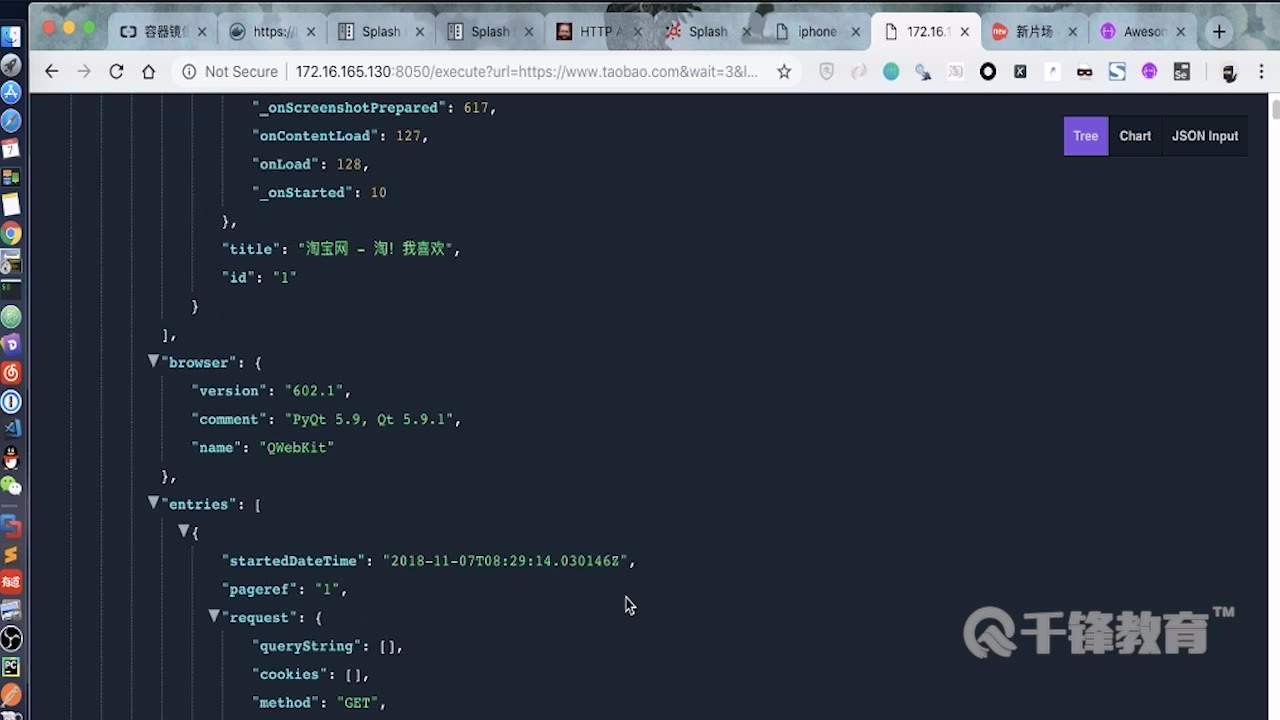Viewport: 1280px width, 720px height.
Task: Collapse the first entries object brace
Action: tap(184, 531)
